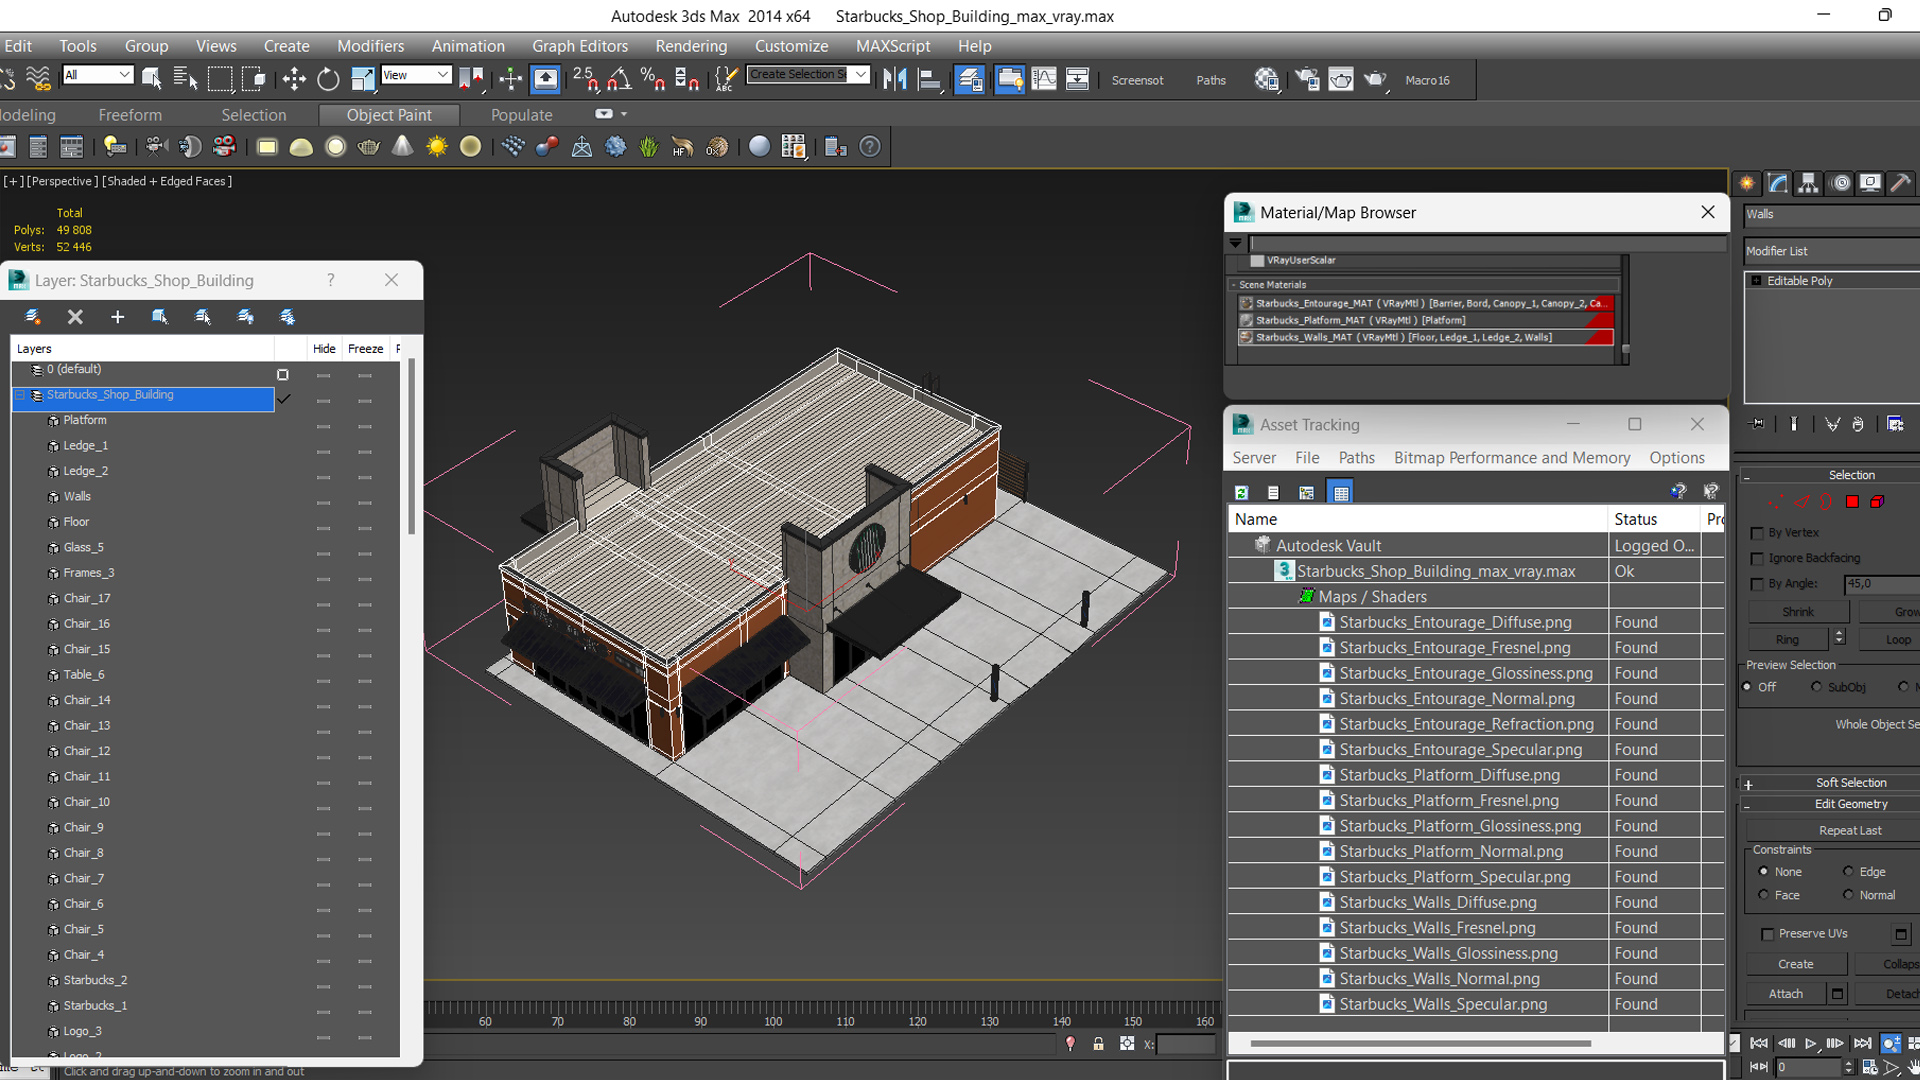Open the Create command panel tab

[x=1747, y=183]
